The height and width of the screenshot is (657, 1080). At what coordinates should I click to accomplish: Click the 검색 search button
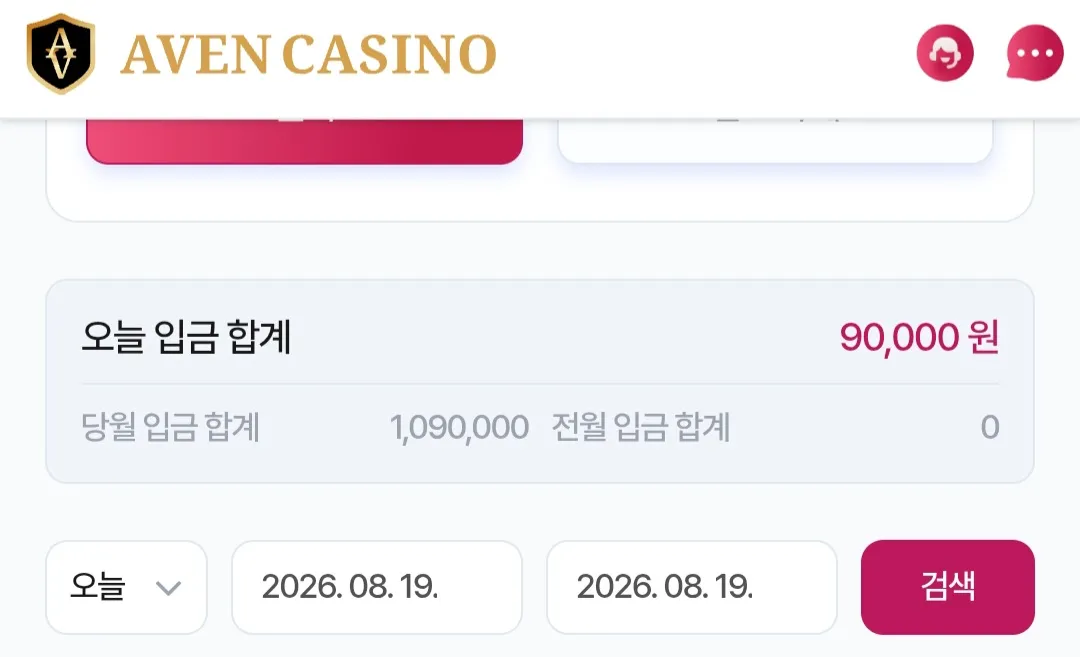(948, 587)
